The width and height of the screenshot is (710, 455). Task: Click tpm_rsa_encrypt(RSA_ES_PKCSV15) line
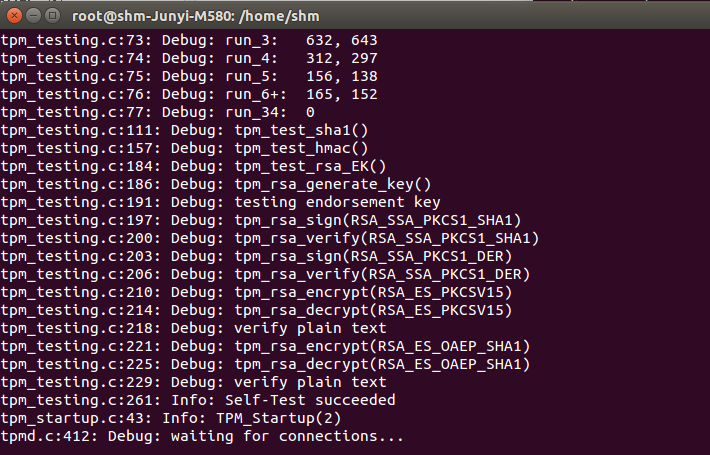[x=256, y=292]
